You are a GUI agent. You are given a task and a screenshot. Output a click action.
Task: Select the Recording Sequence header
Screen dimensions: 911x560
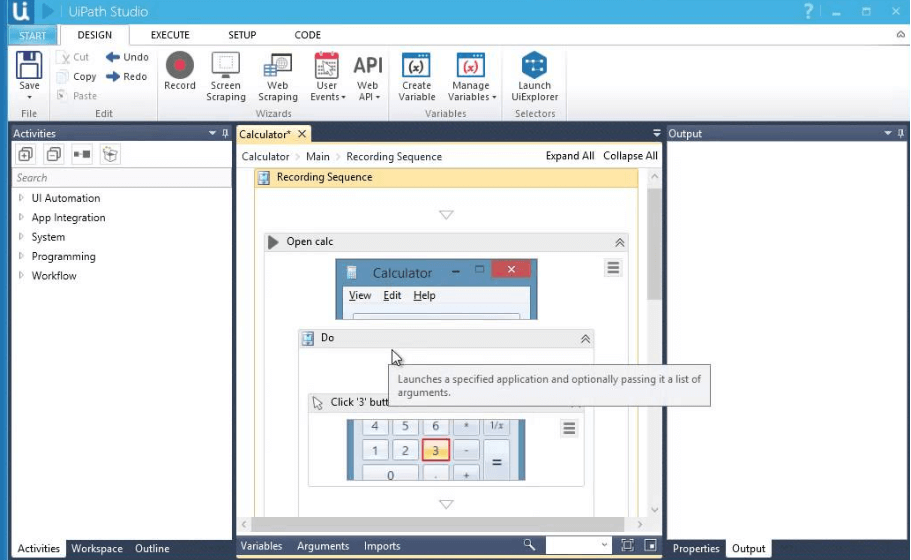[x=446, y=177]
